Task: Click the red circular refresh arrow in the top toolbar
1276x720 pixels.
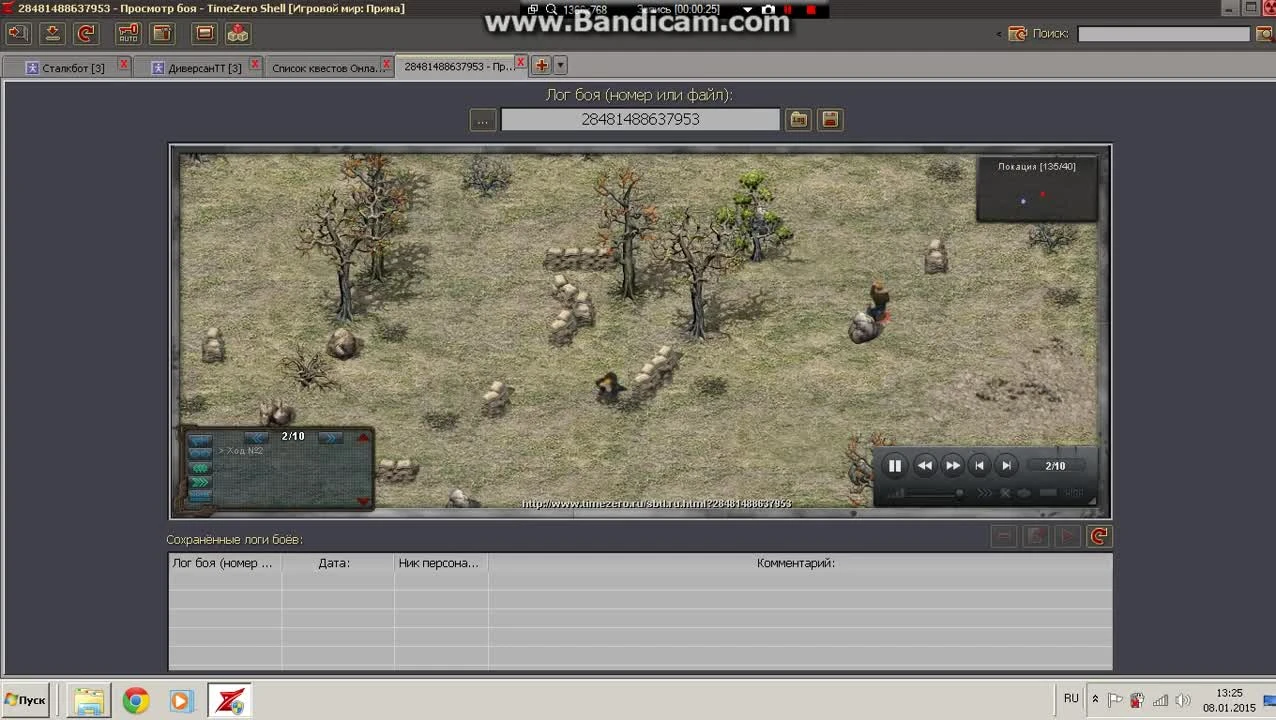Action: click(86, 33)
